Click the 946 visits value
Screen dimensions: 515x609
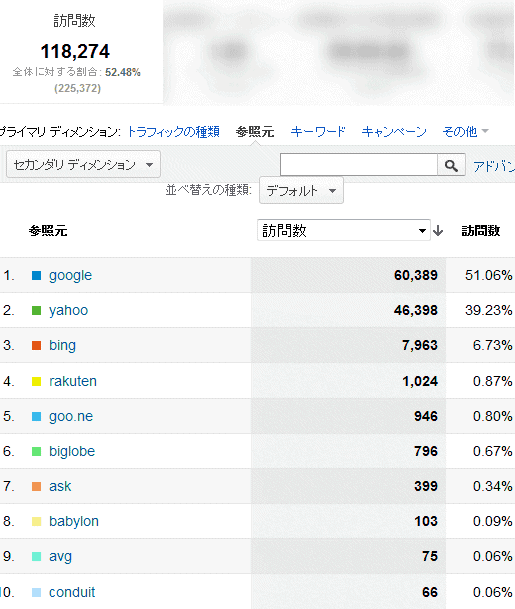(426, 416)
